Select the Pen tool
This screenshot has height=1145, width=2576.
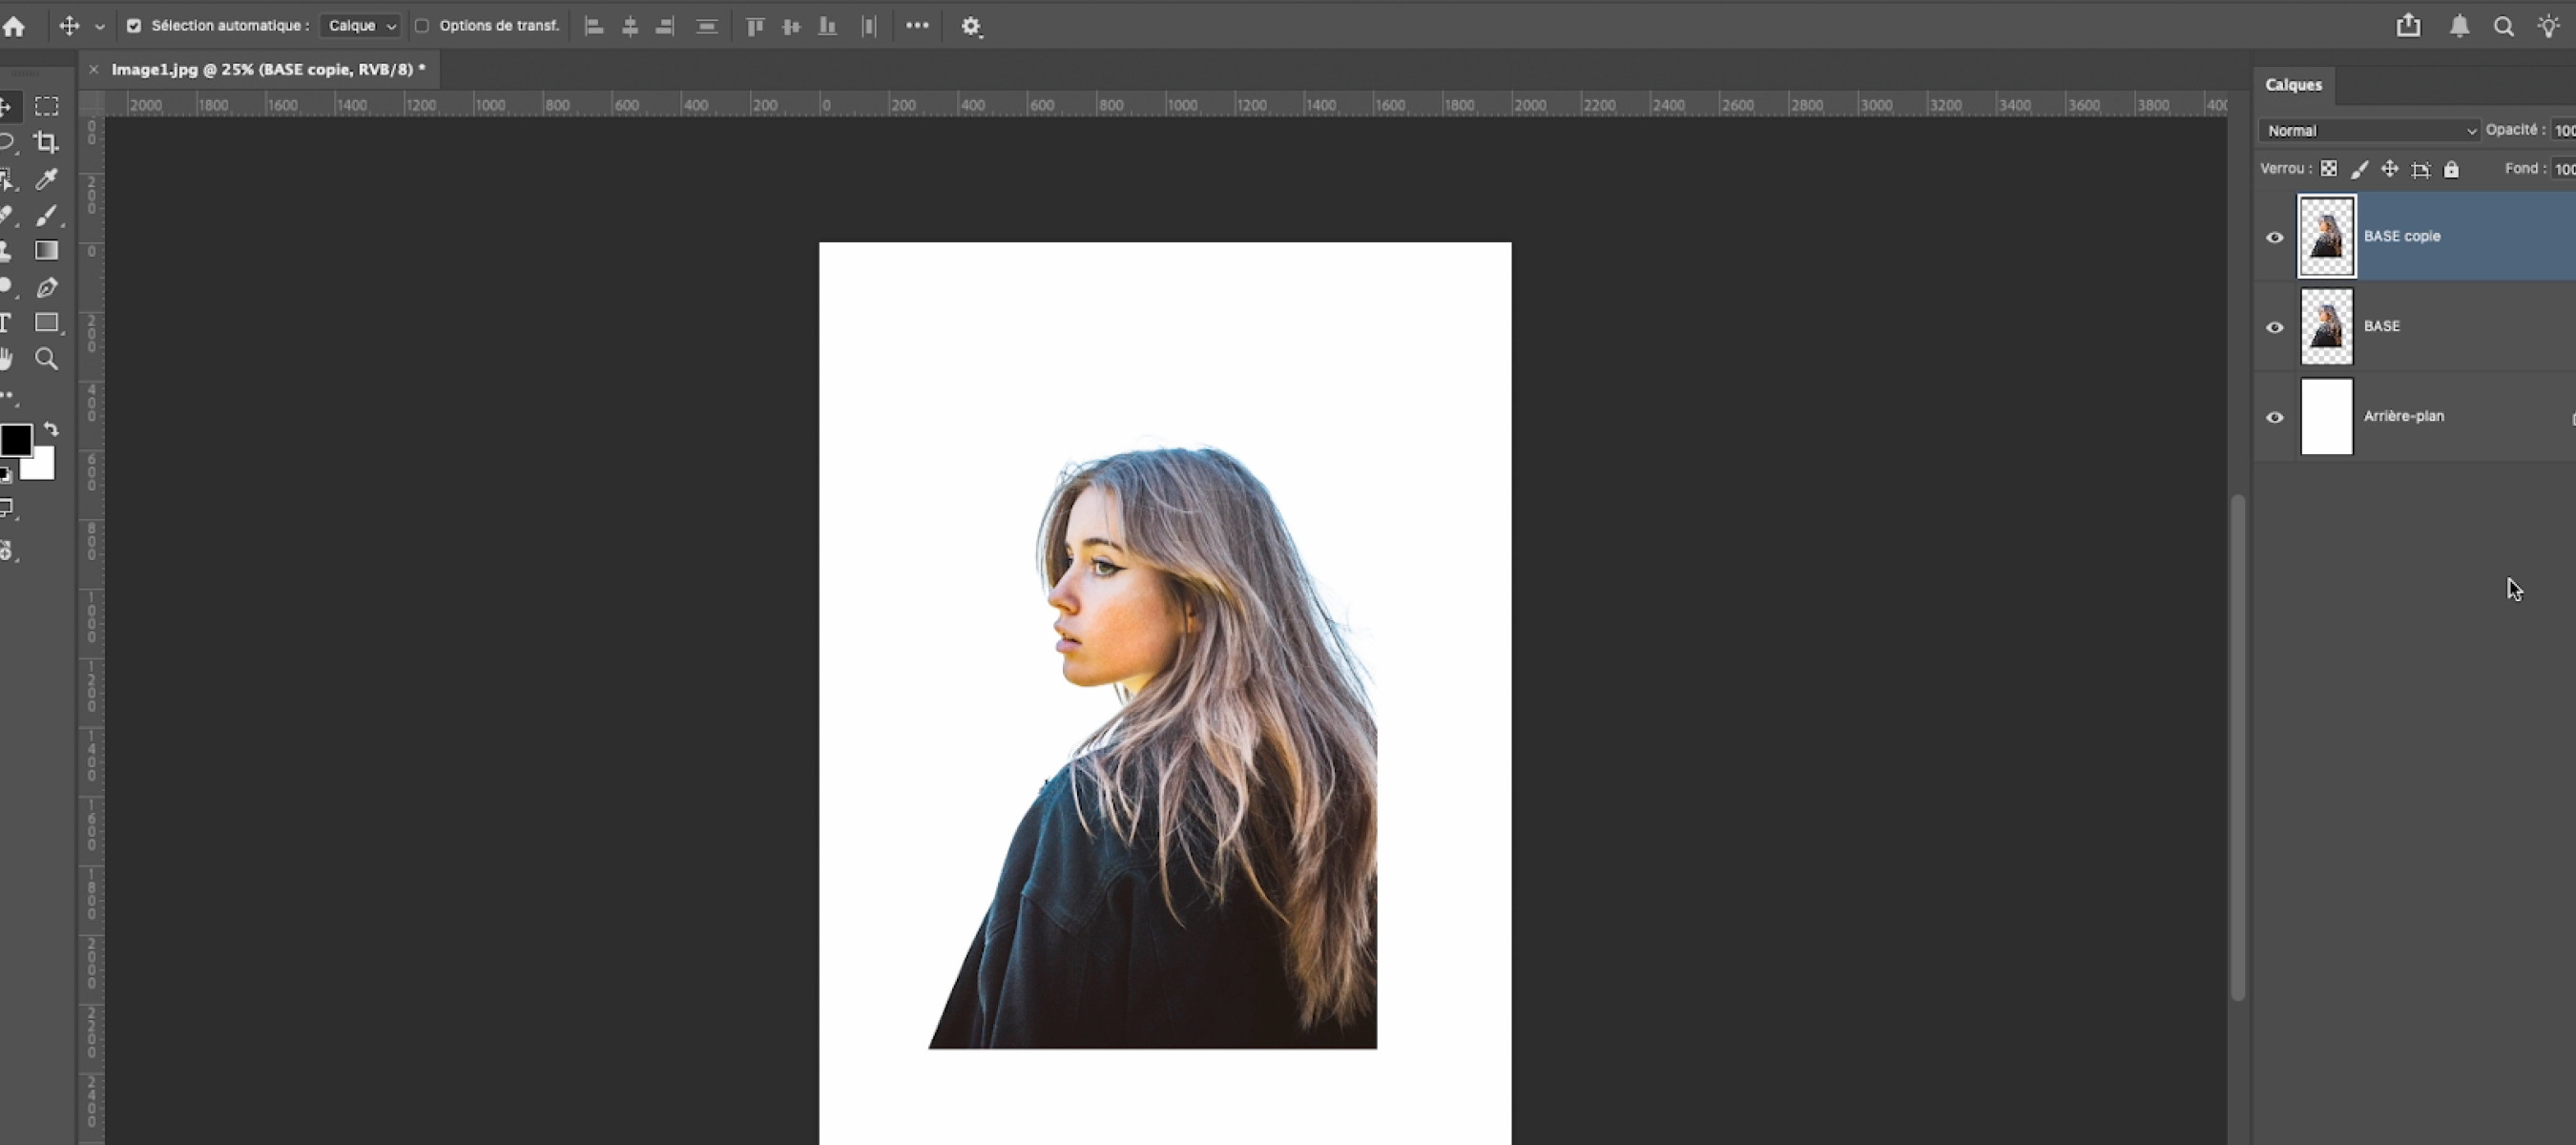46,288
